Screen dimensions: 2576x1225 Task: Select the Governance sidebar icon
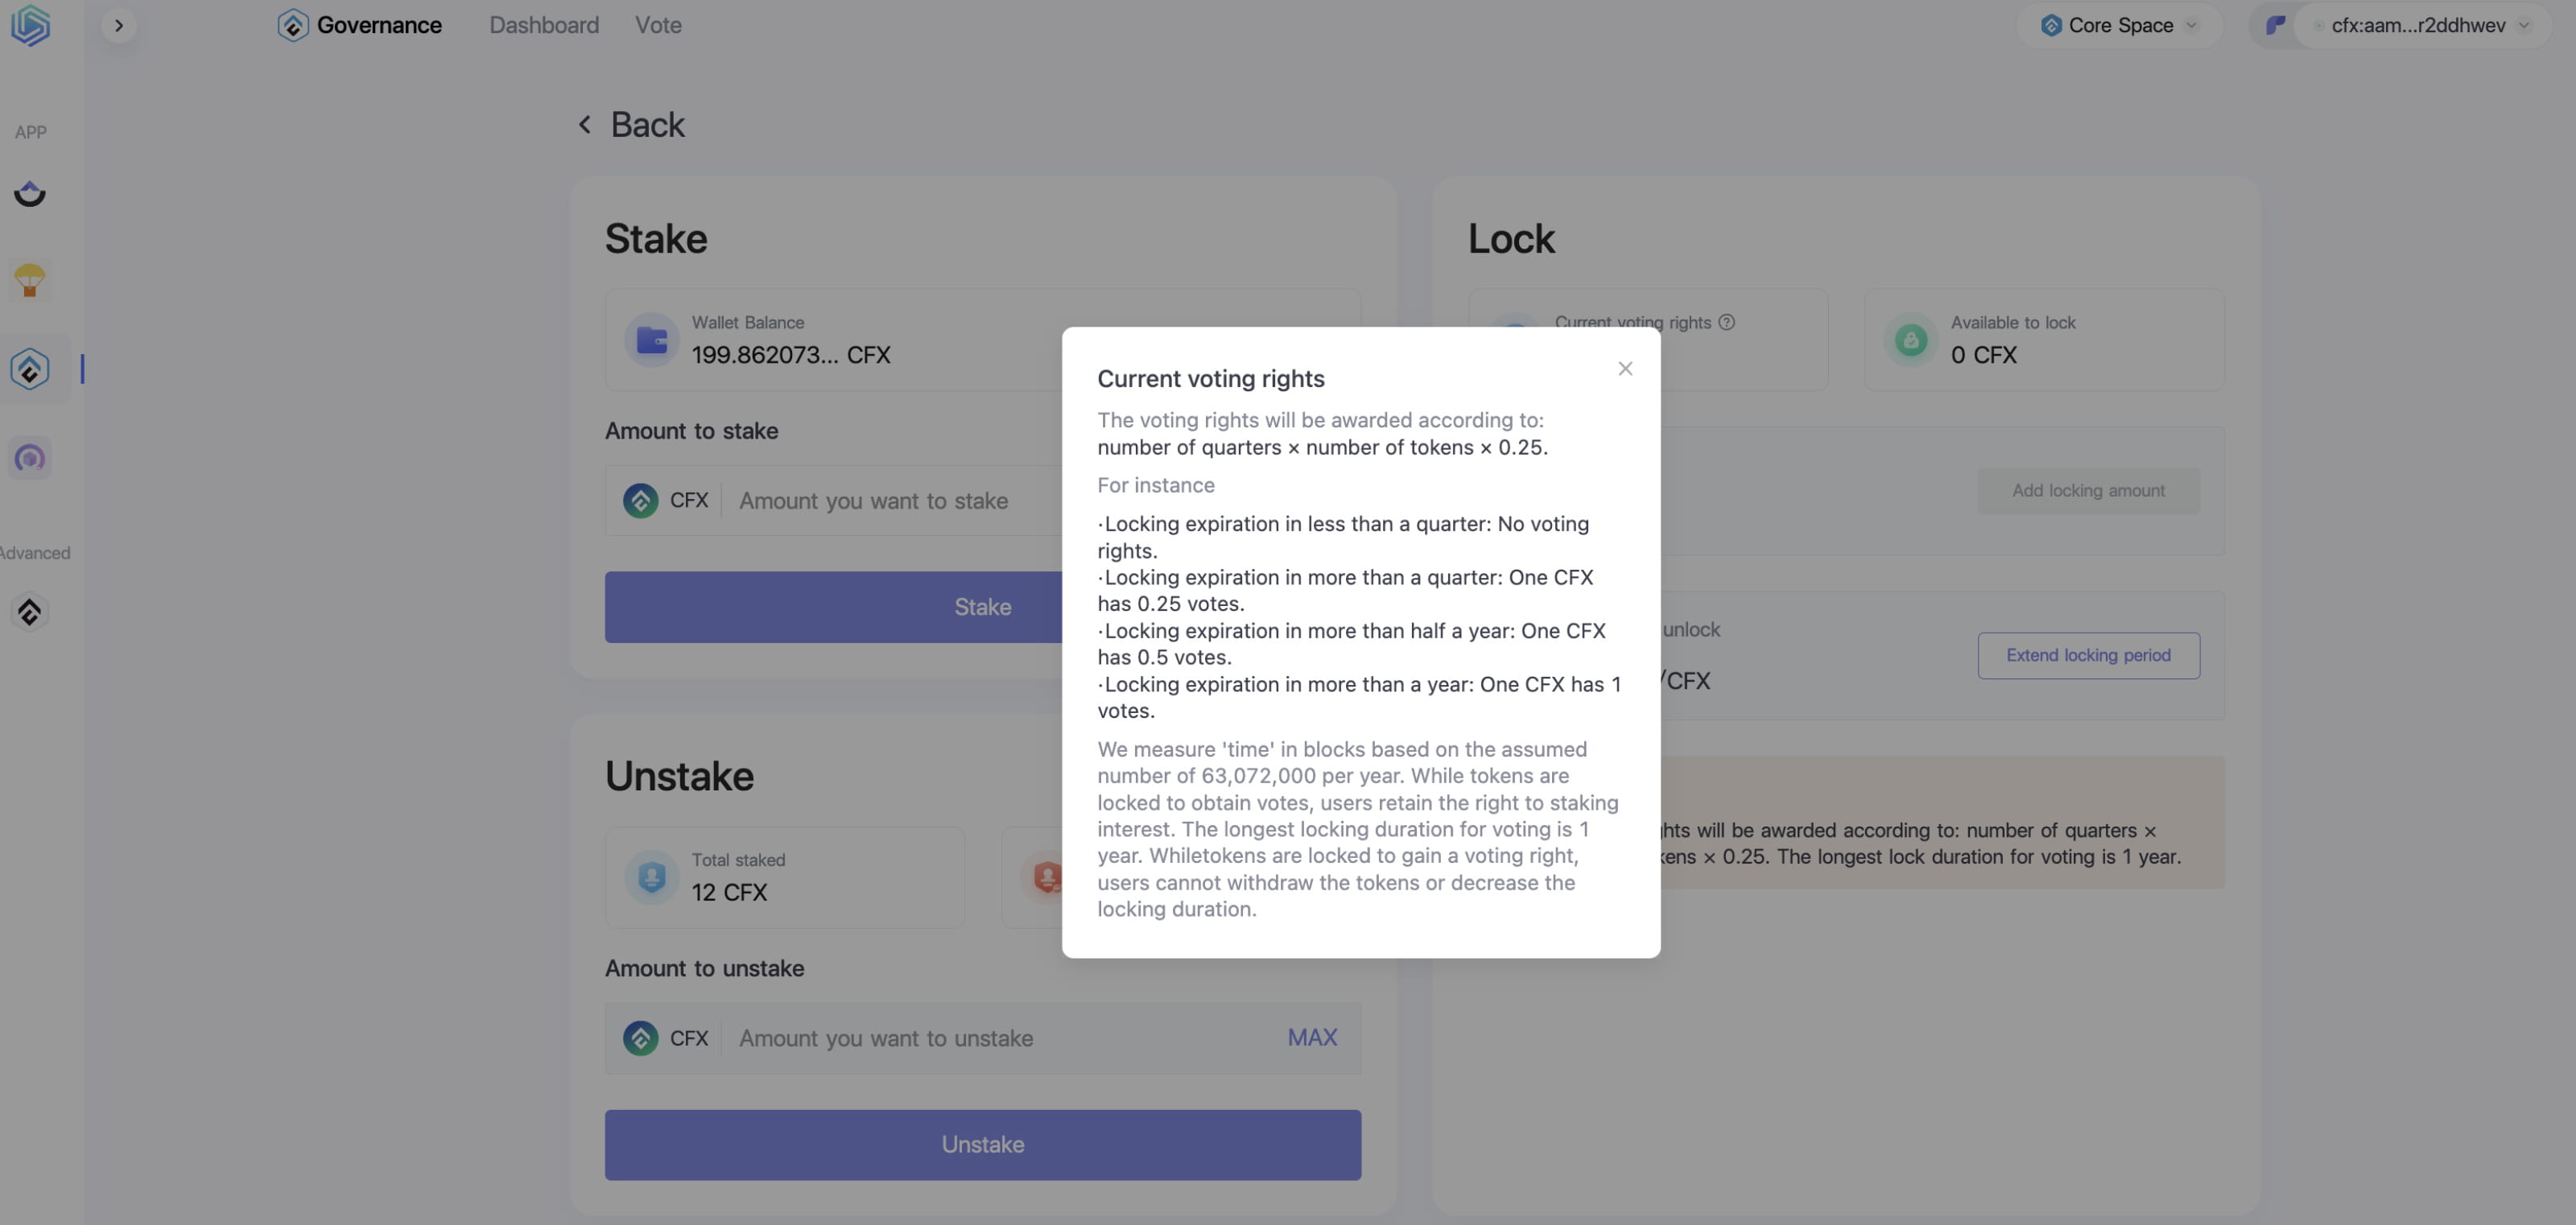coord(30,369)
